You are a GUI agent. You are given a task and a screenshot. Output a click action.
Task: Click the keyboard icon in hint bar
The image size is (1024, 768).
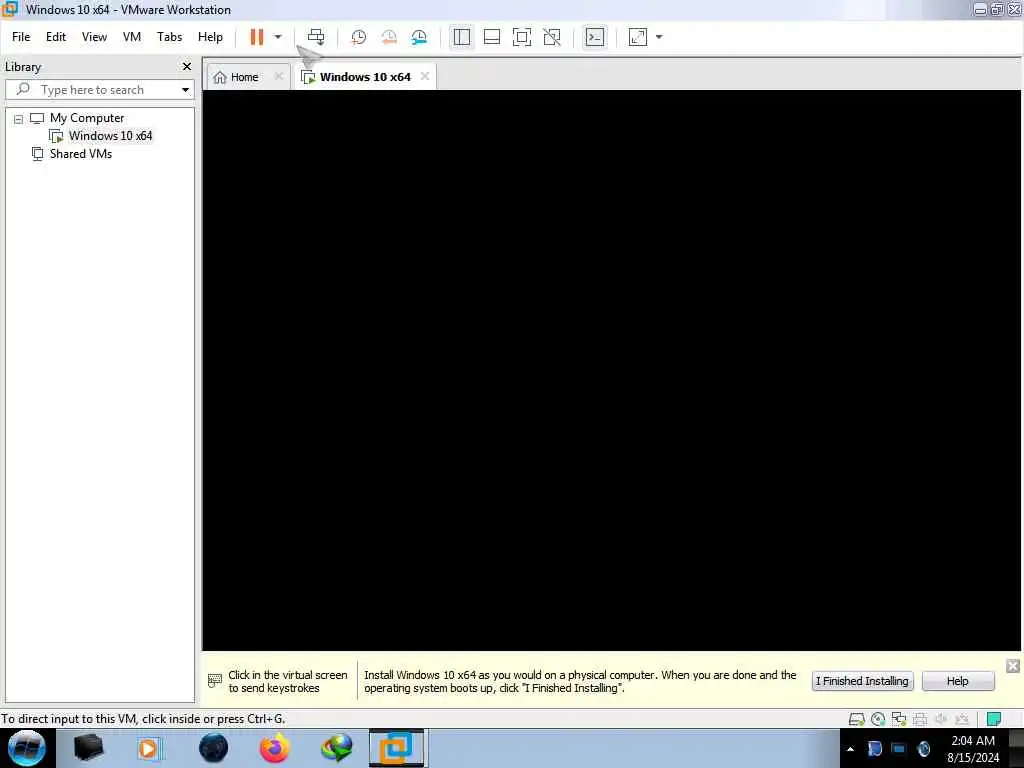pos(215,680)
